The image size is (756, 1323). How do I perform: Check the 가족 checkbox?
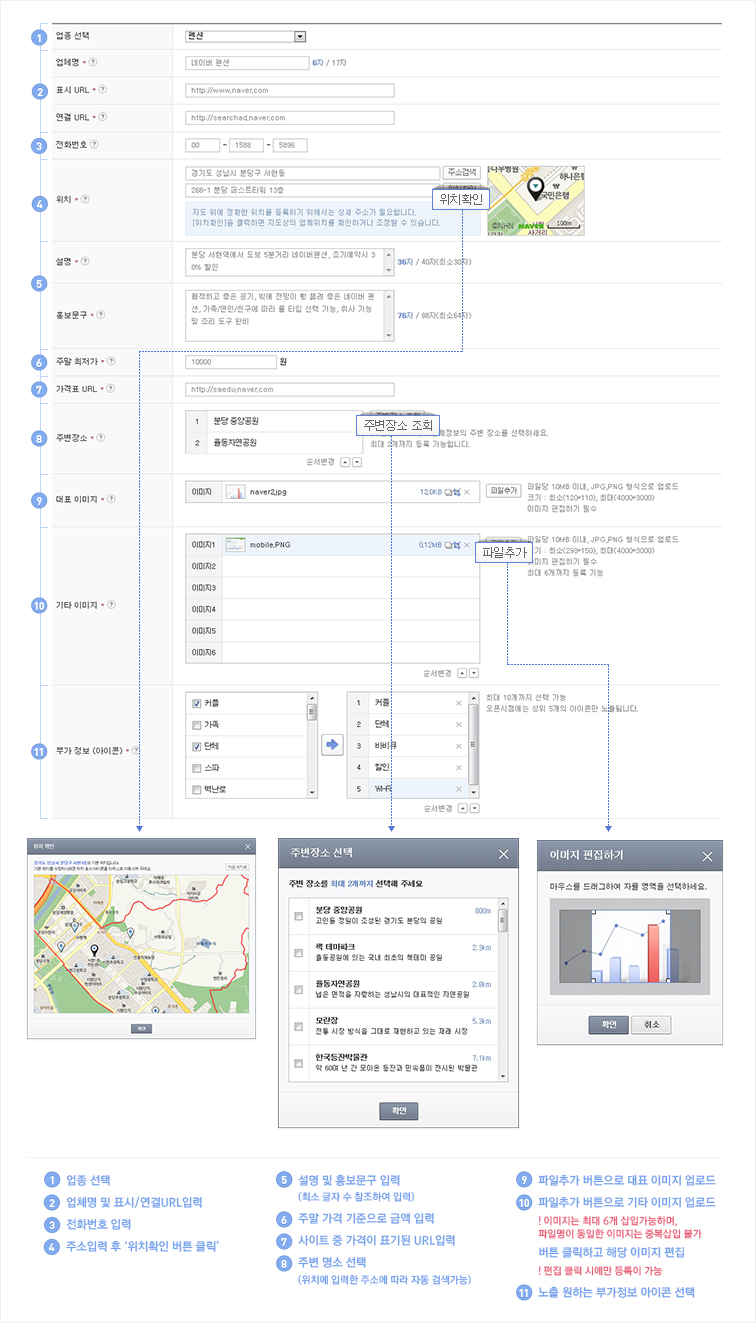[196, 725]
